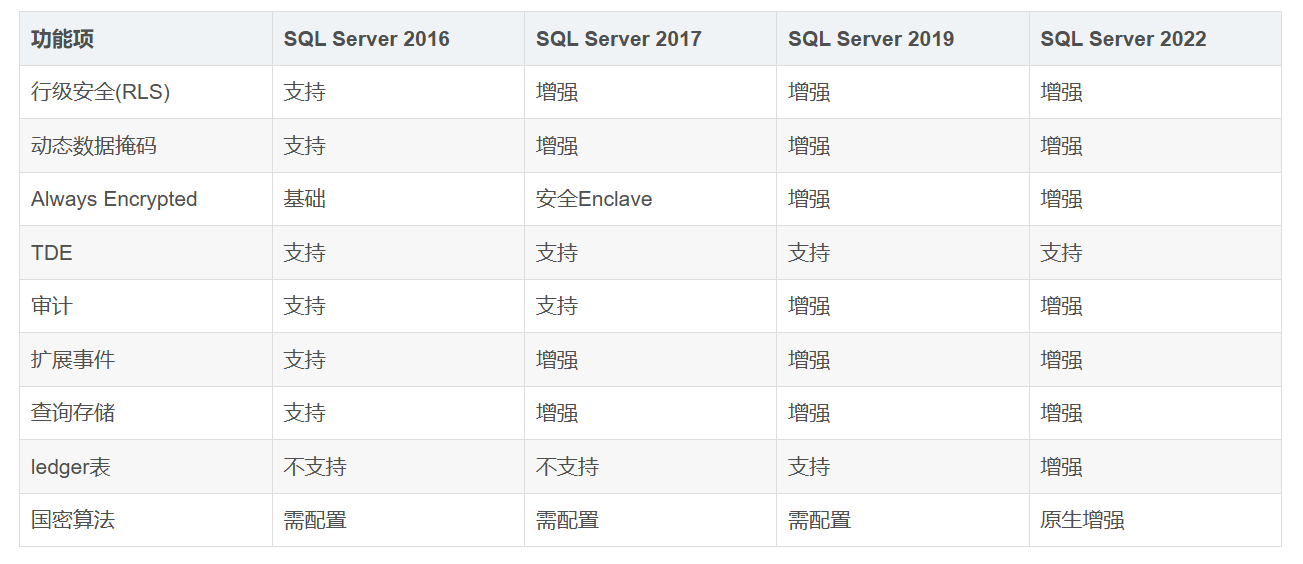Click 增强 in ledger表 row

(1061, 467)
